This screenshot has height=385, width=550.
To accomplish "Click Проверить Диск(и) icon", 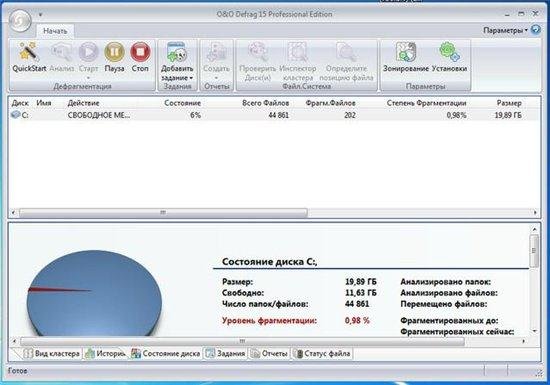I will 258,52.
